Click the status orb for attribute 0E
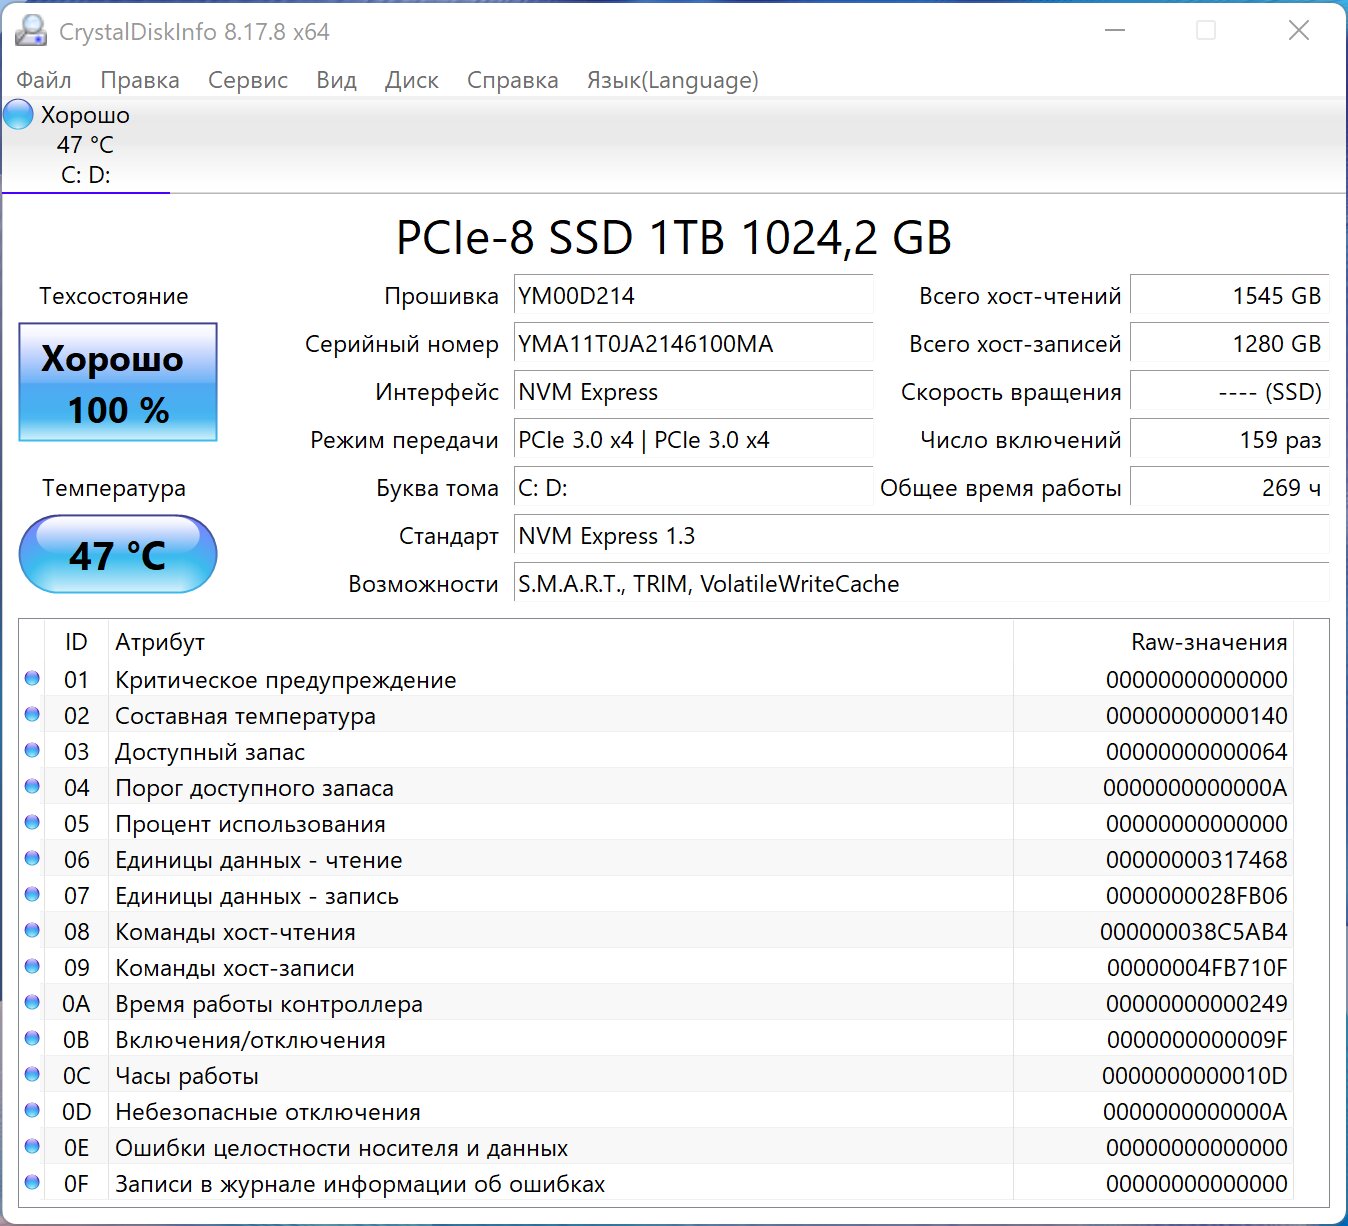1348x1226 pixels. pos(32,1146)
